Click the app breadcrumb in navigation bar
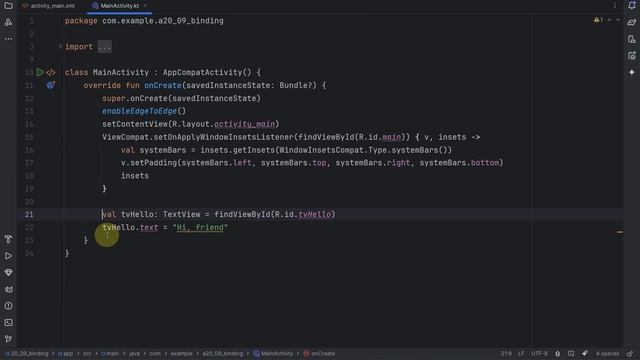 (x=65, y=353)
